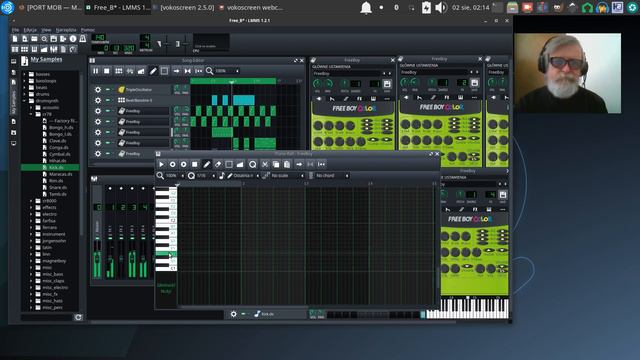Show the Beat+Bassline Editor toolbar icon
Viewport: 640px width, 360px height.
[x=24, y=49]
